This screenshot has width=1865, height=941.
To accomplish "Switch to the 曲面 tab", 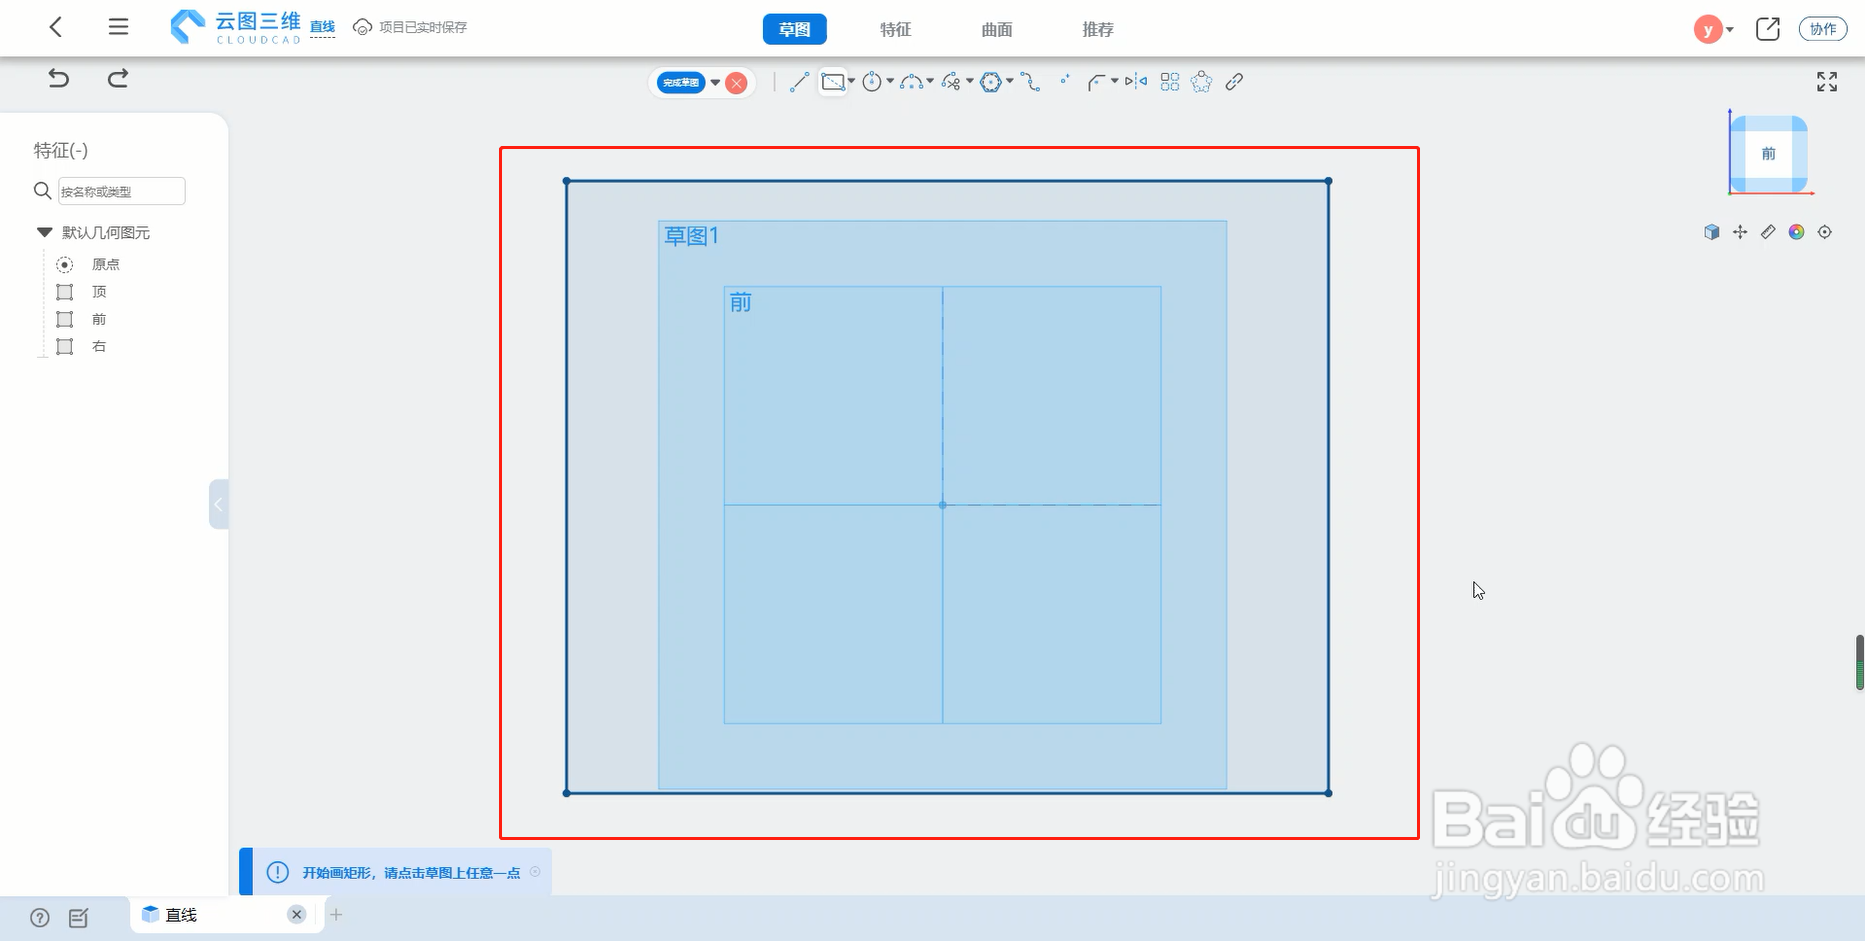I will click(997, 29).
